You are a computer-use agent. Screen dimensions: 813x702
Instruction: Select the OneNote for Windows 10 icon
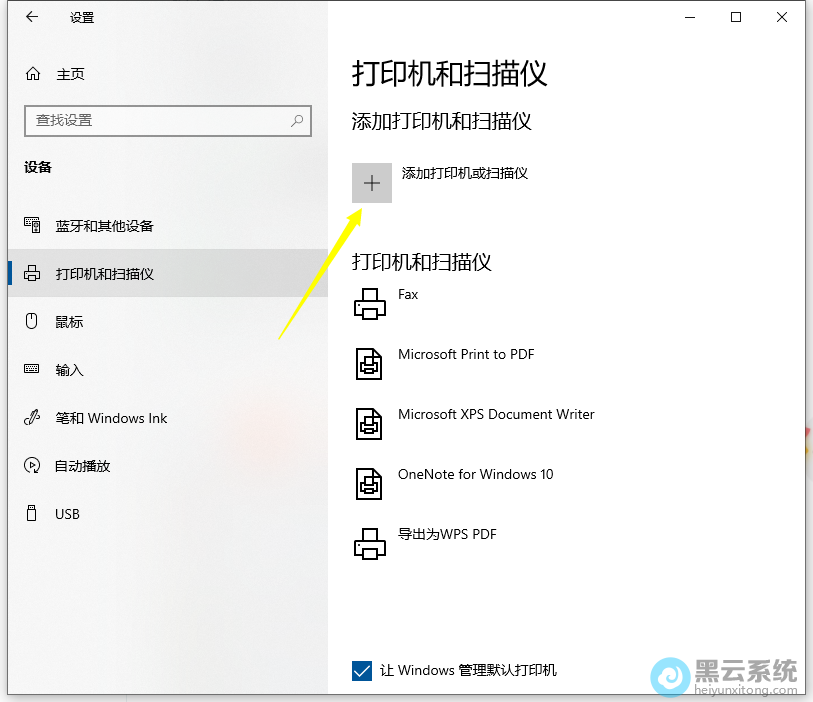pos(370,483)
